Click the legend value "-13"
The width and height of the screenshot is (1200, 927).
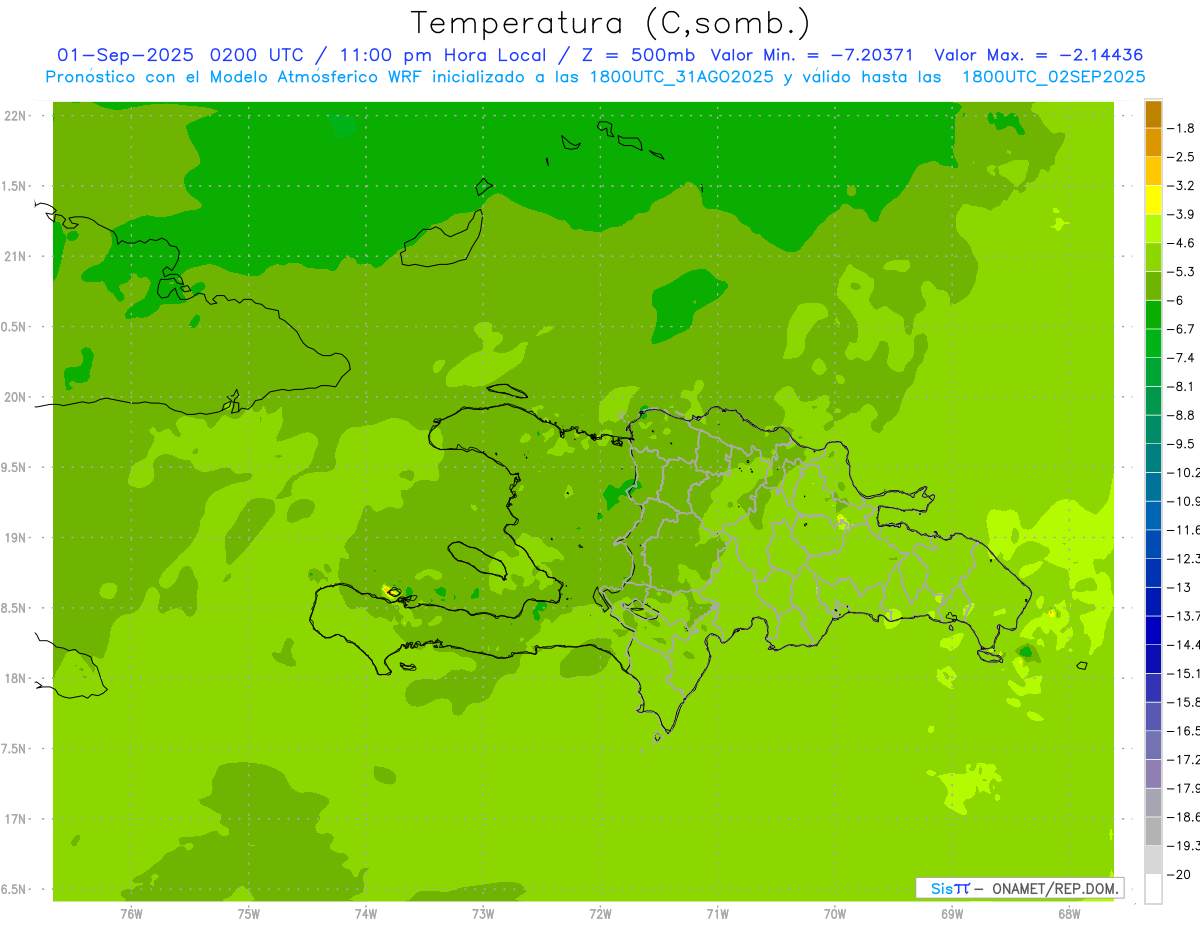pos(1179,588)
